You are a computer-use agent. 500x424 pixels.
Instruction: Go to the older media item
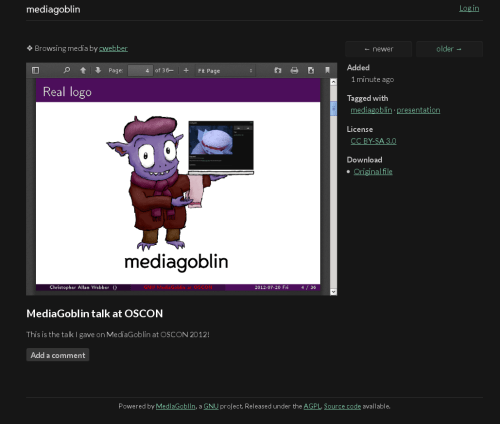[449, 49]
